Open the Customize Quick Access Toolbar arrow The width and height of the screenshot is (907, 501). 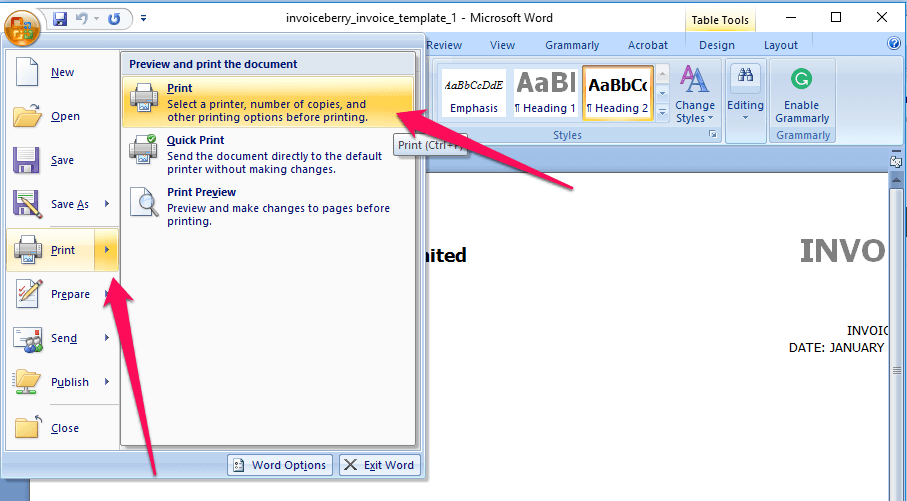tap(143, 19)
